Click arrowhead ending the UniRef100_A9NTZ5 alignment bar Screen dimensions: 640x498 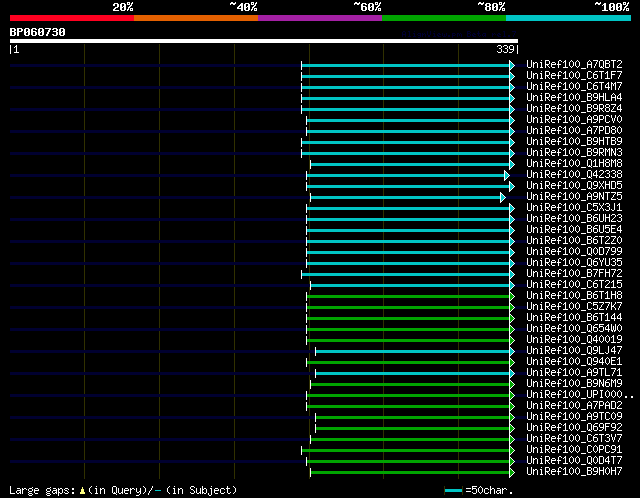(x=503, y=197)
